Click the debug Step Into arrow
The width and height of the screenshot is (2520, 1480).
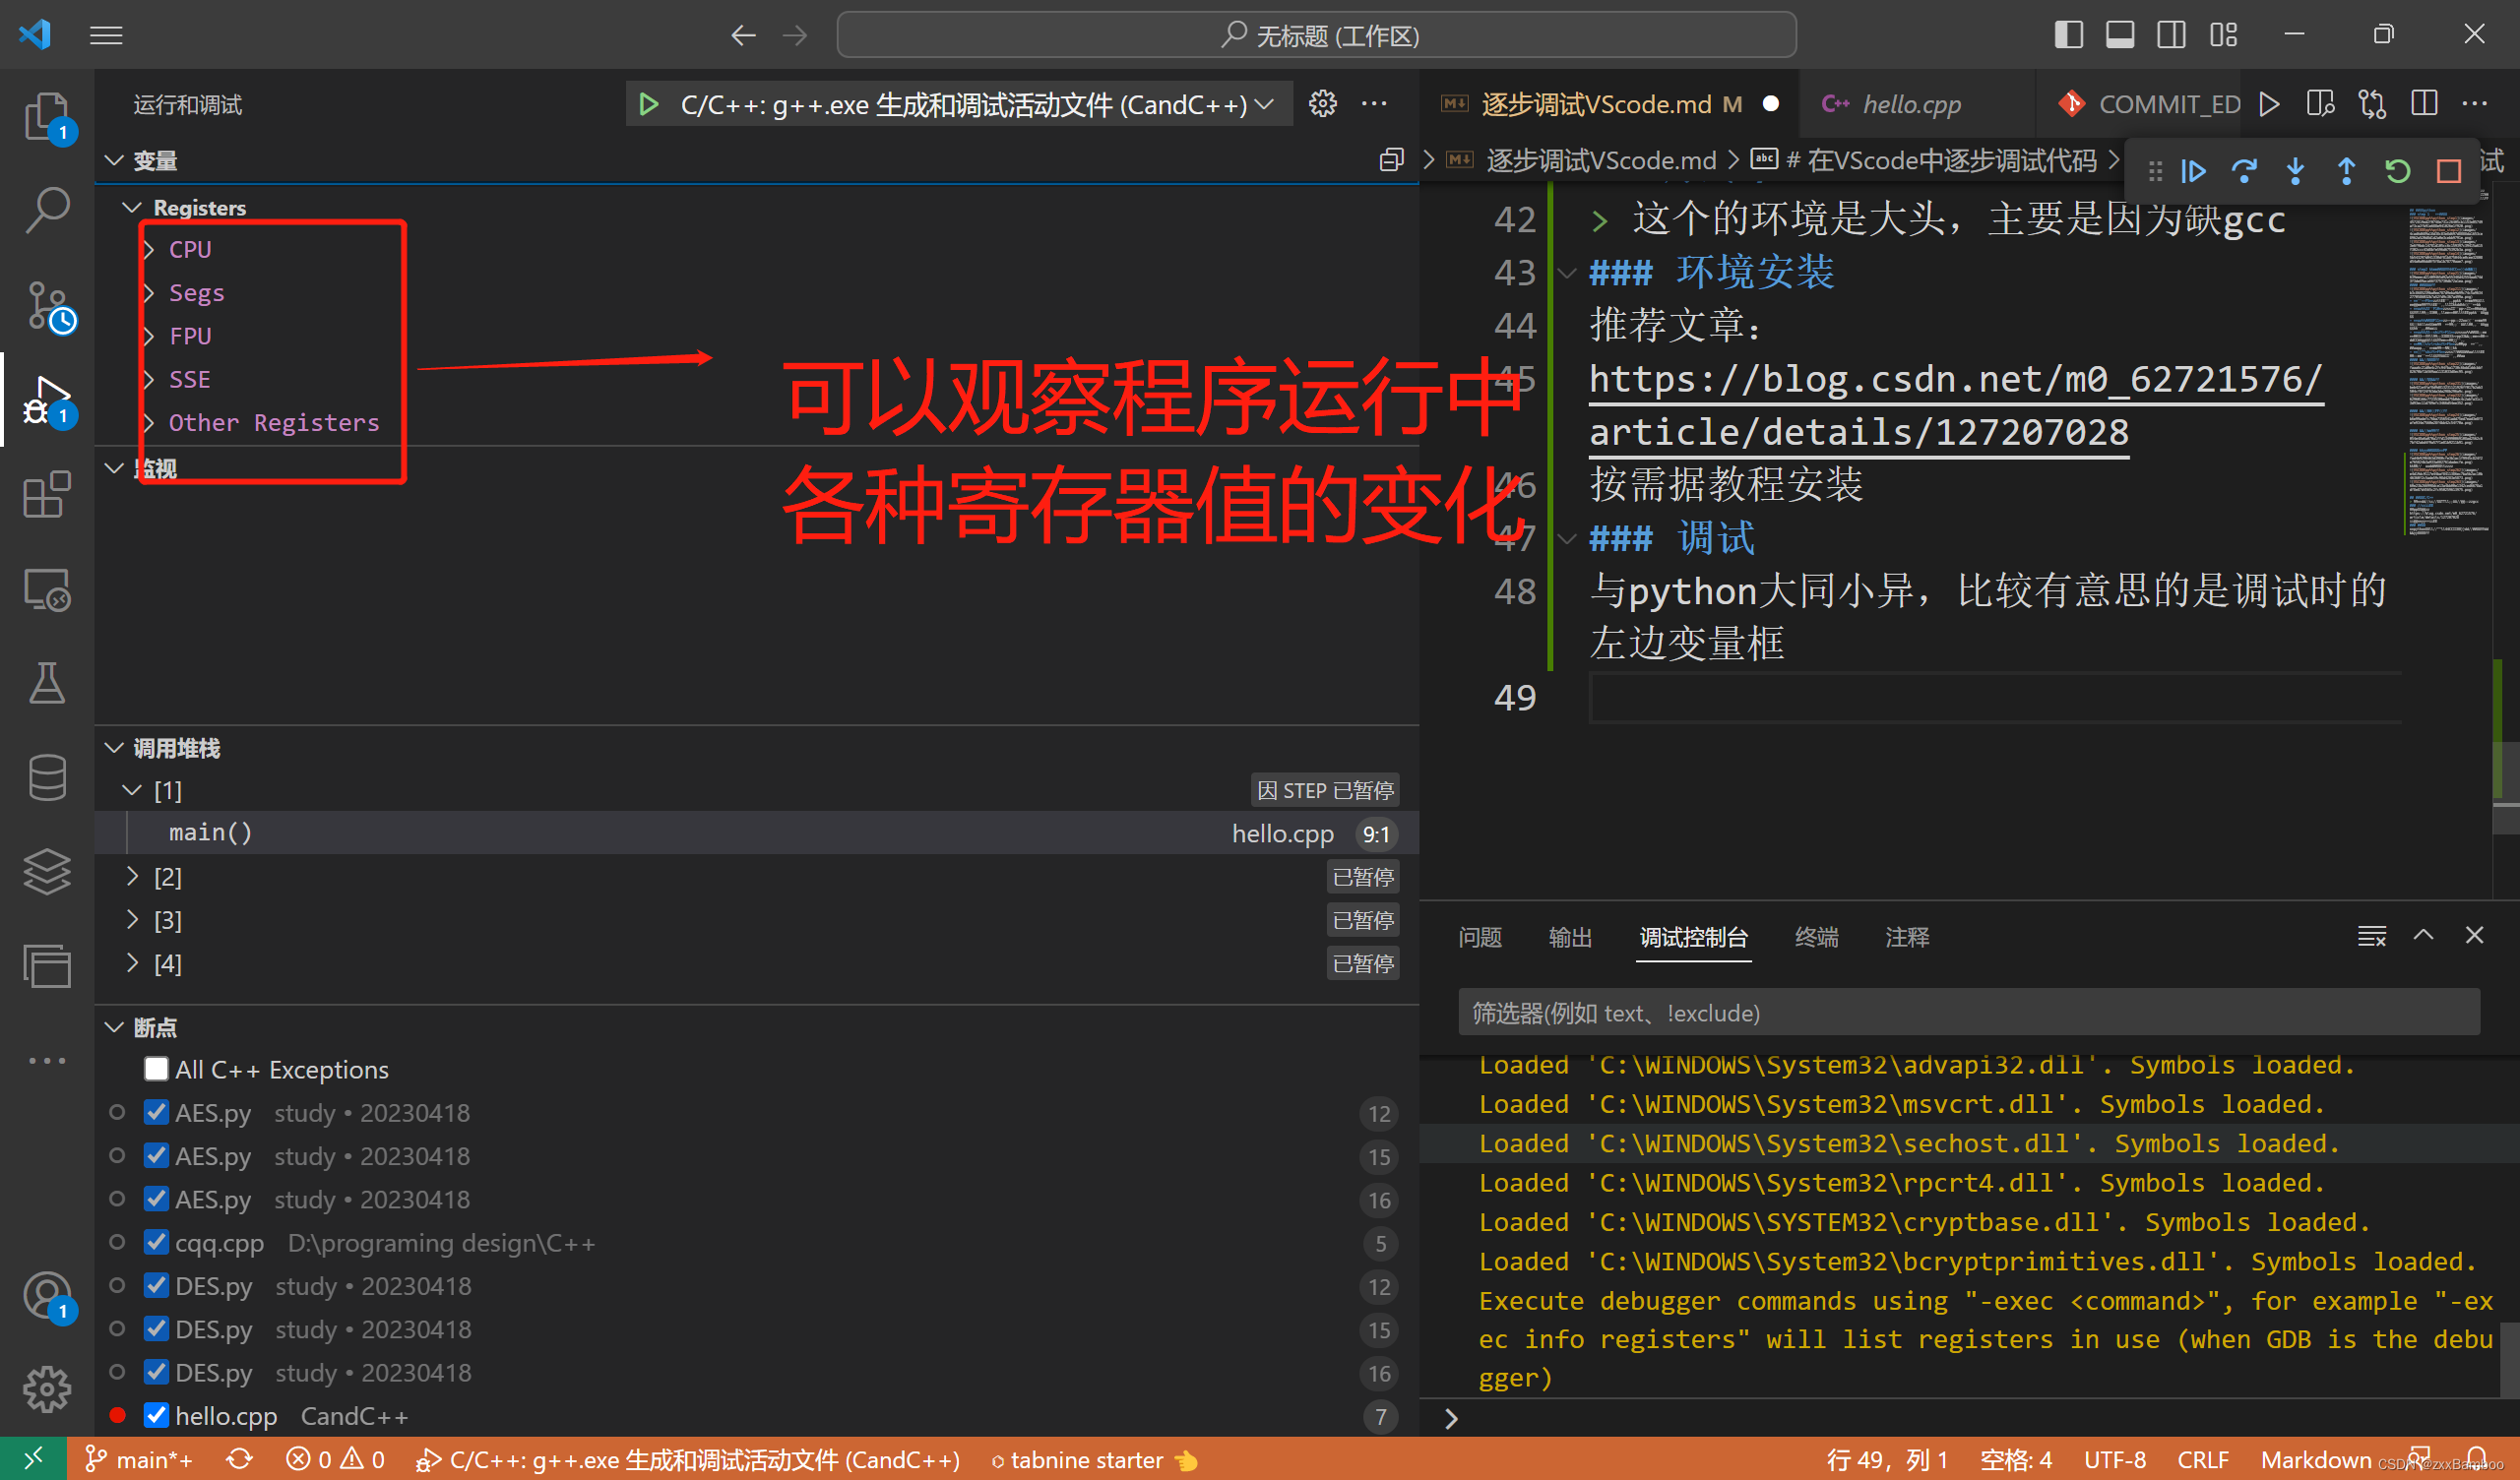tap(2295, 171)
